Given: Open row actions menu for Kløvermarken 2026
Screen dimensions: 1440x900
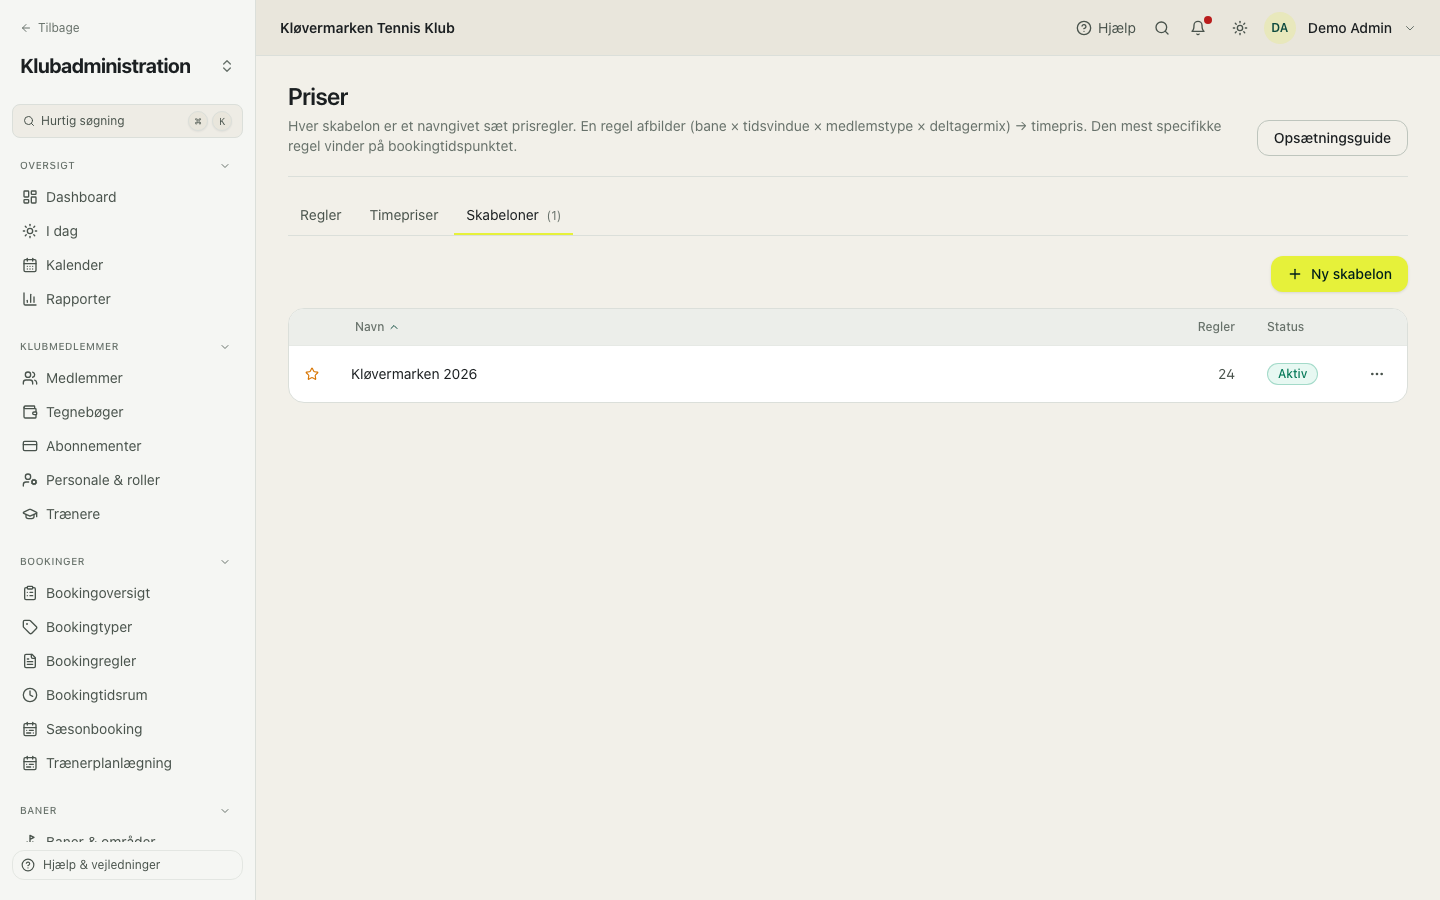Looking at the screenshot, I should pos(1377,374).
